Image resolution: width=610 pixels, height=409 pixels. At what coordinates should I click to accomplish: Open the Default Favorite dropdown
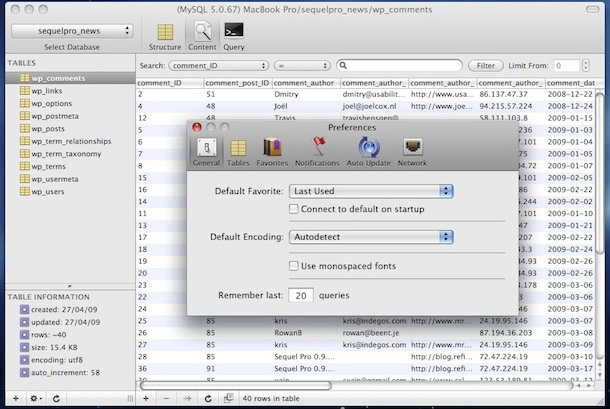point(371,191)
